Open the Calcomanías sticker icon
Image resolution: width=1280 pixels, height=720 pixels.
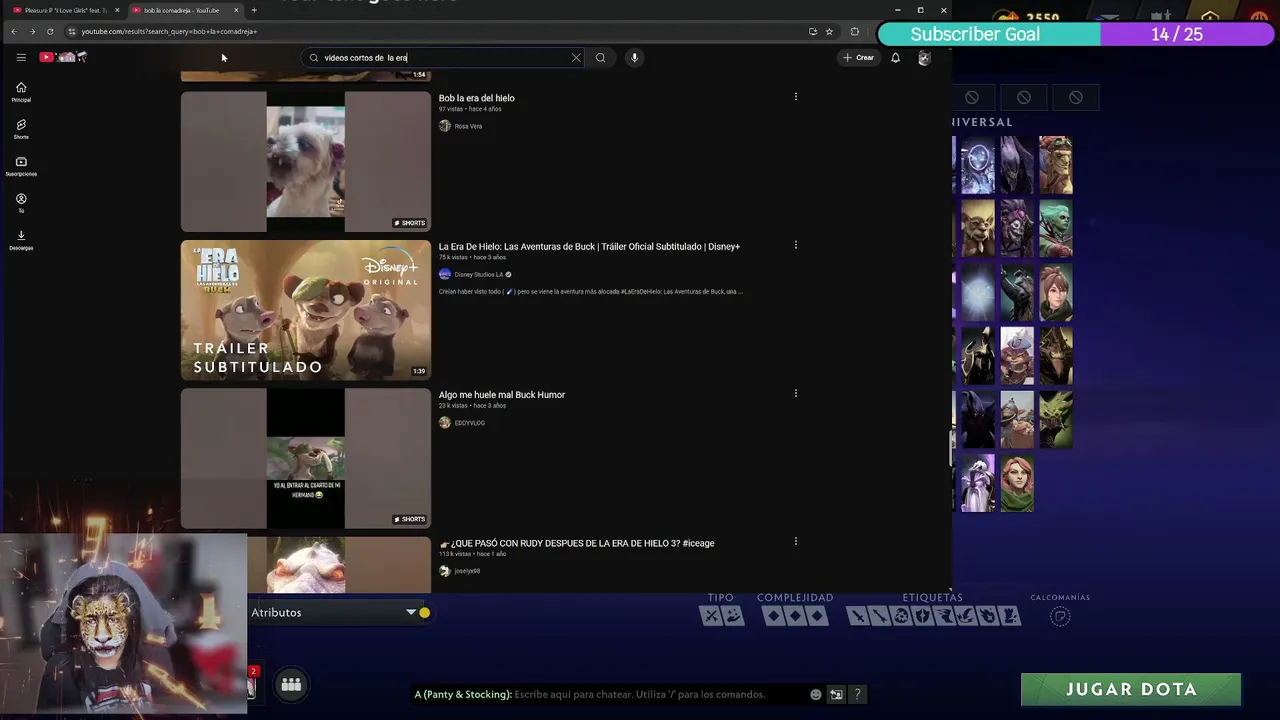1060,616
